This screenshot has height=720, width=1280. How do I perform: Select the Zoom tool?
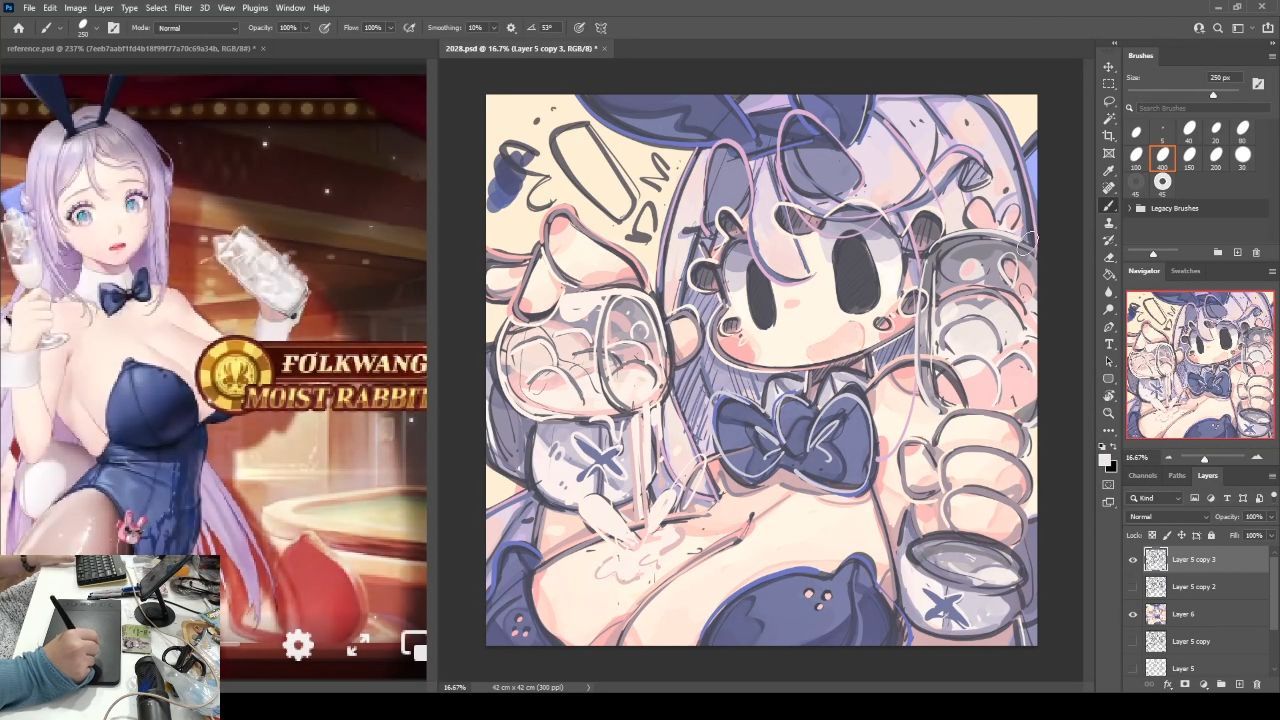[x=1109, y=413]
